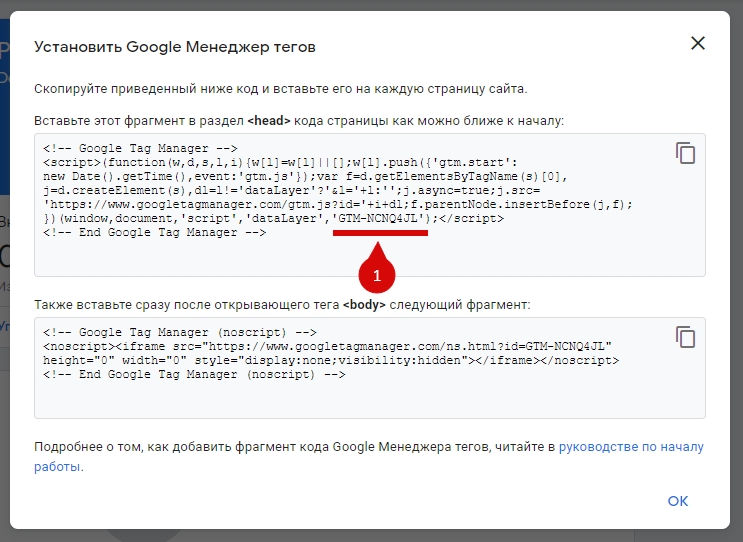Close the Install Google Tag Manager dialog
This screenshot has width=743, height=542.
(697, 43)
